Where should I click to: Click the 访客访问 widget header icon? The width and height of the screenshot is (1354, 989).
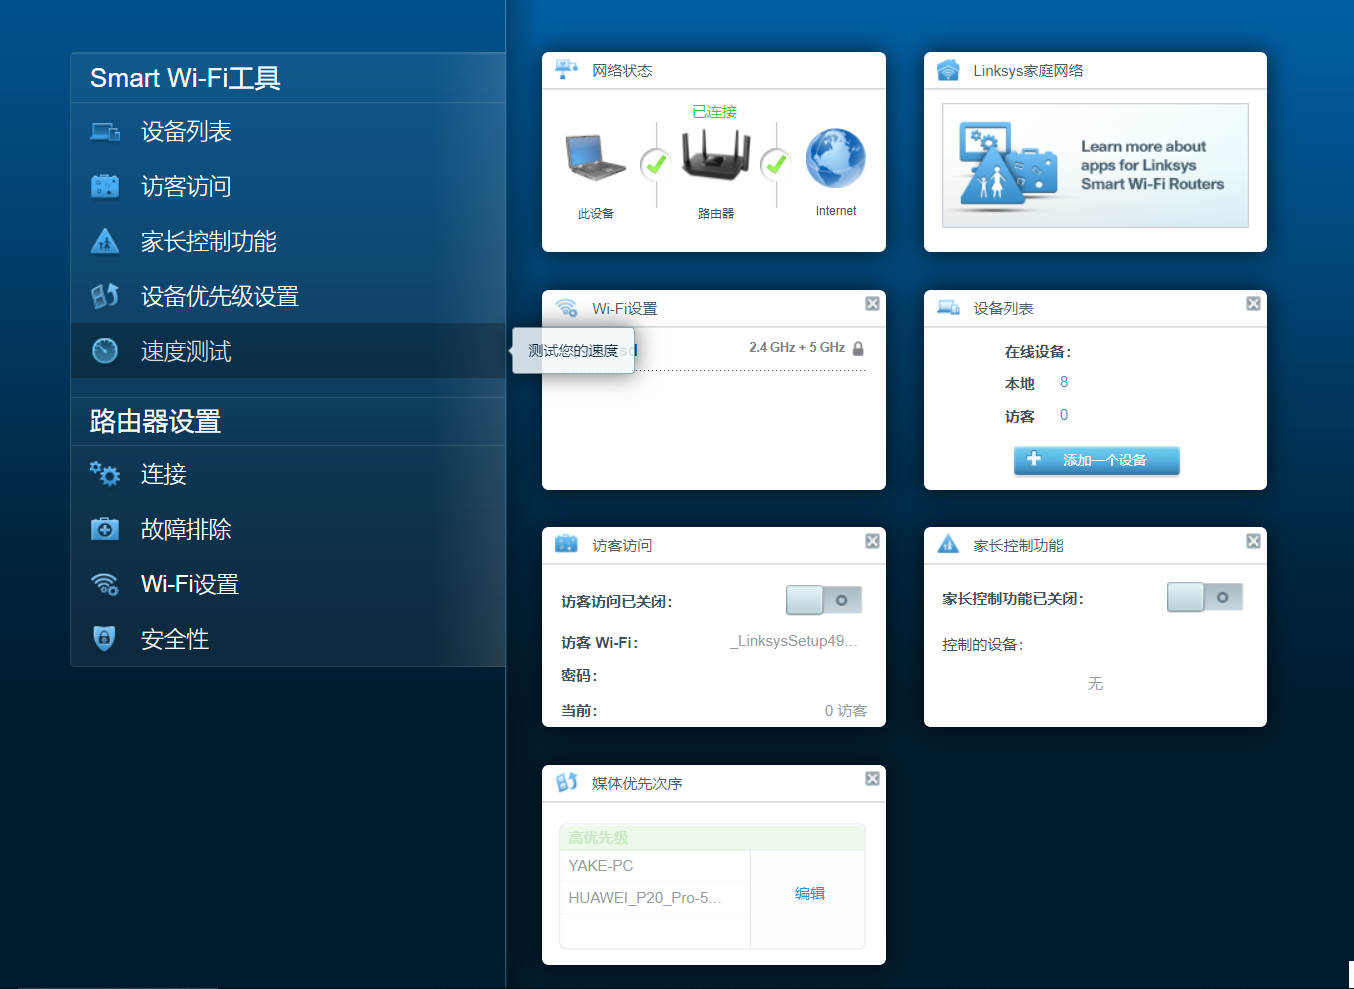567,544
